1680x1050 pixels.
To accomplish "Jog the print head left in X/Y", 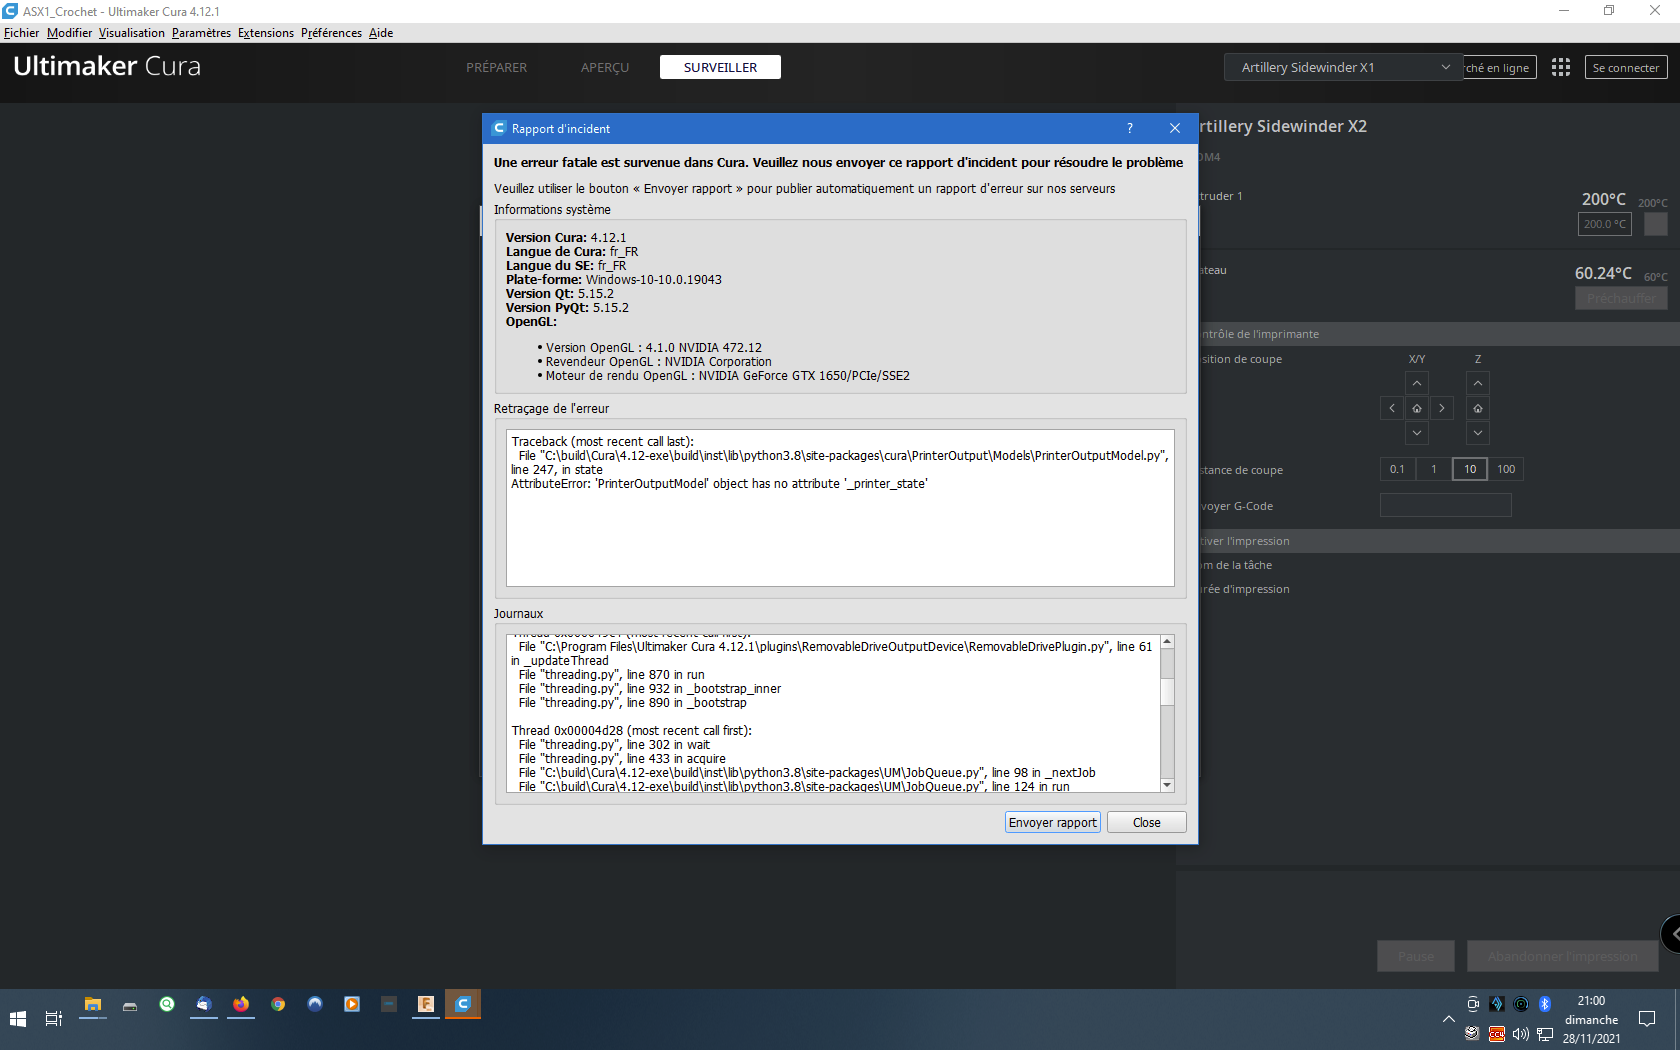I will (x=1392, y=408).
